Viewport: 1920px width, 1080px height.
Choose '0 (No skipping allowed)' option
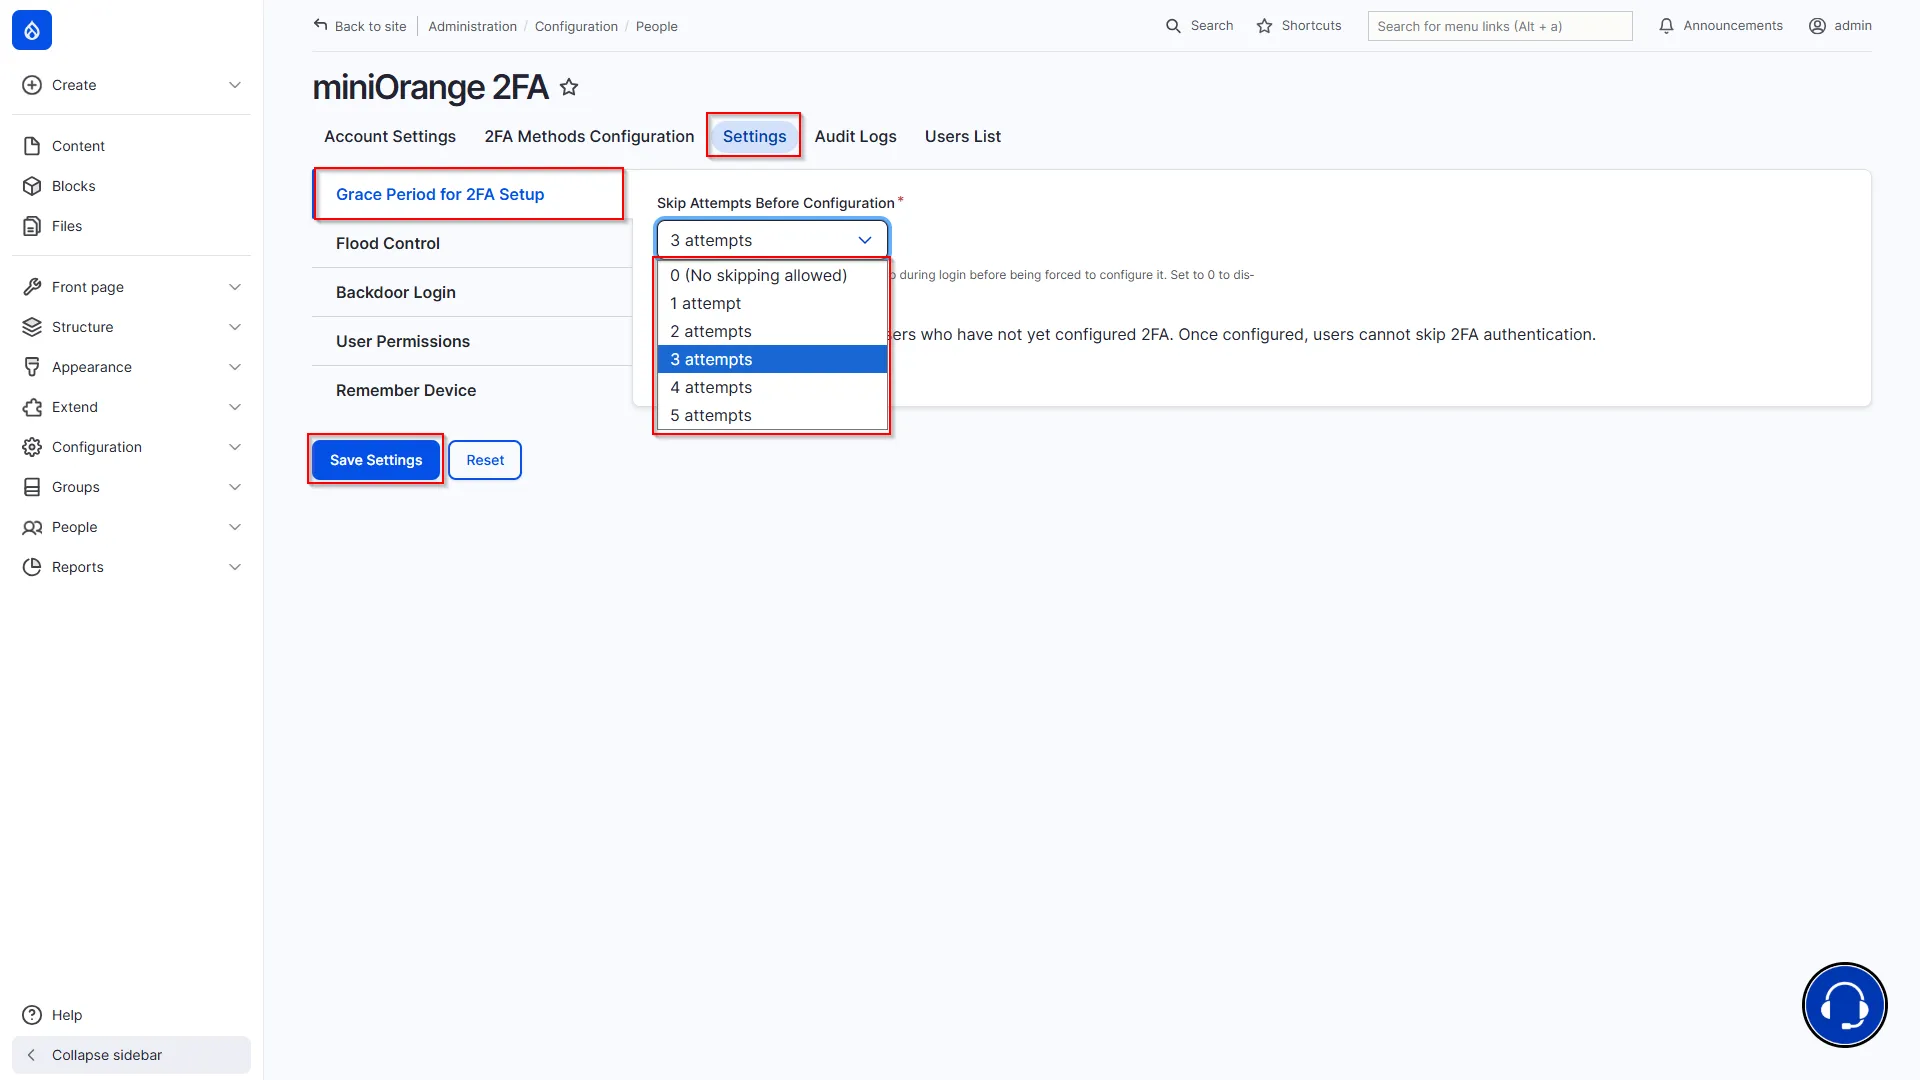pos(772,275)
